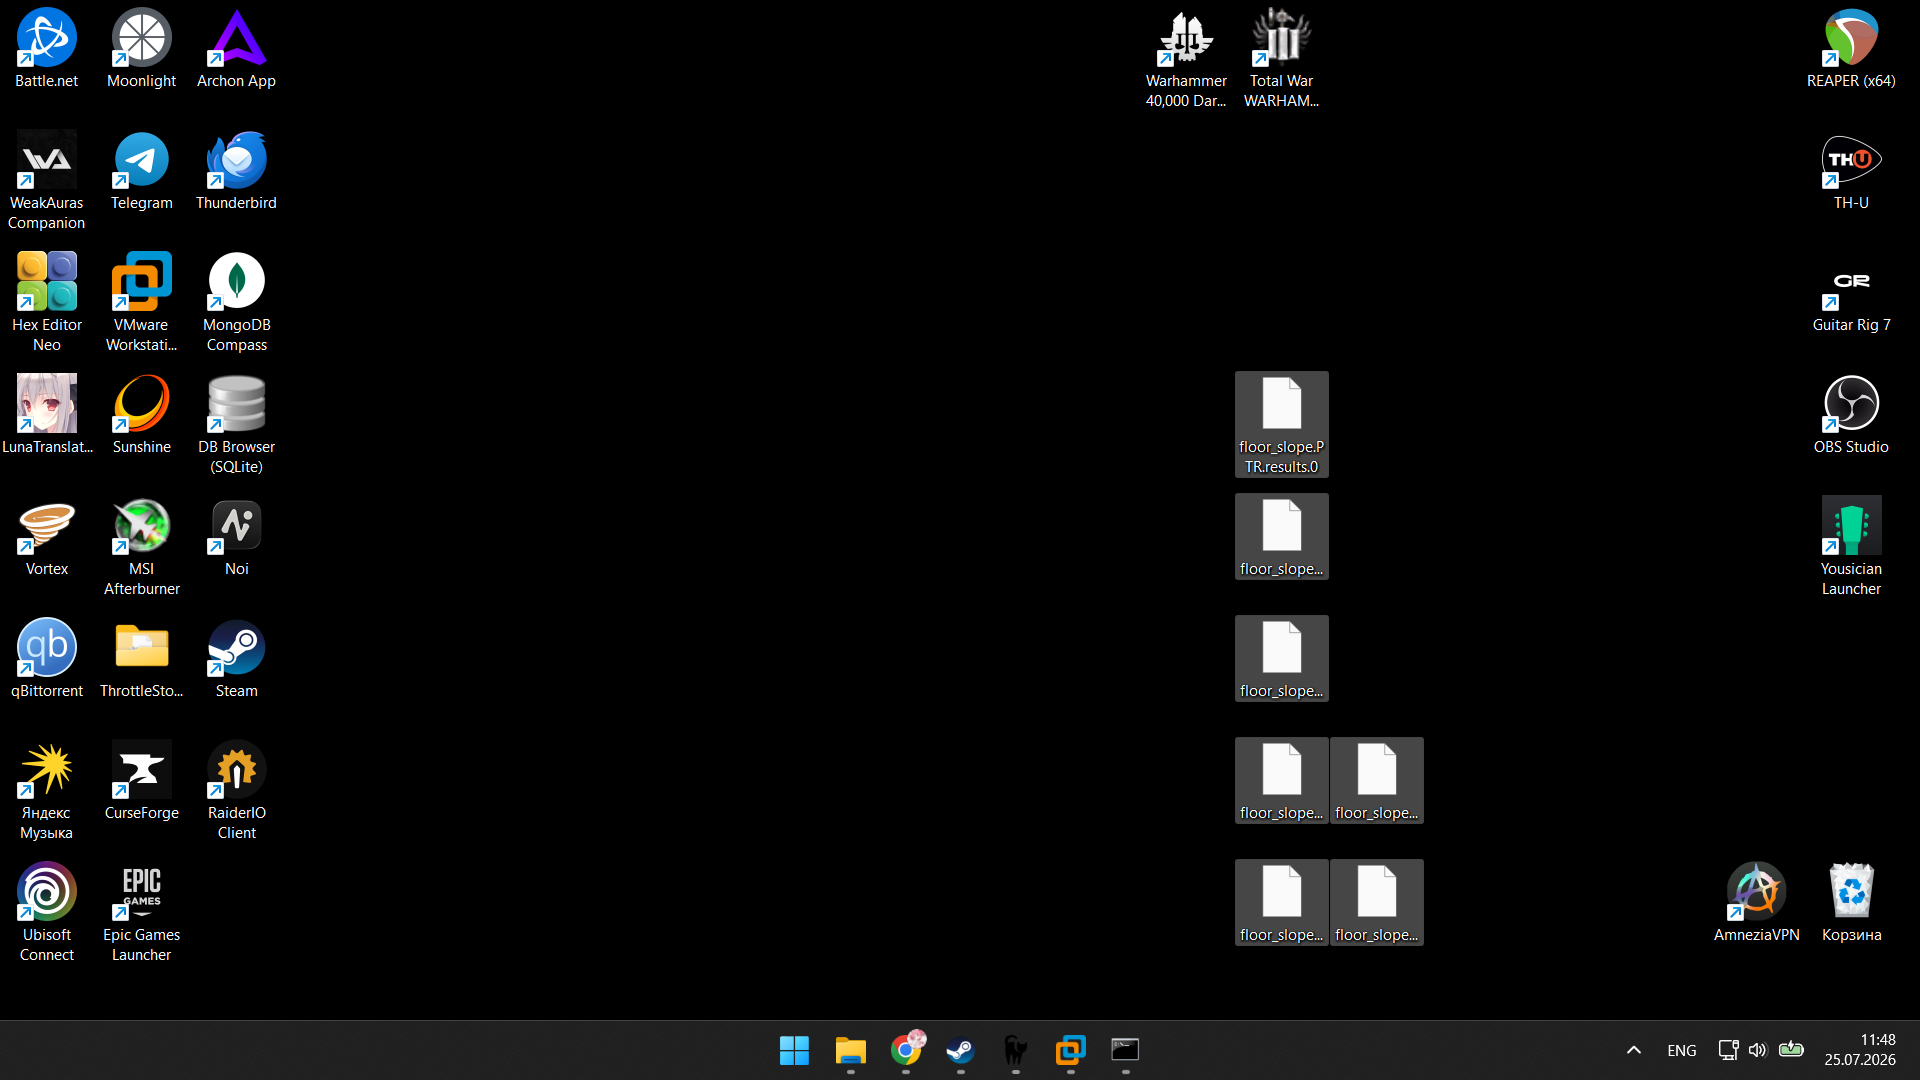This screenshot has width=1920, height=1080.
Task: Select the Sunshine desktop icon
Action: click(141, 415)
